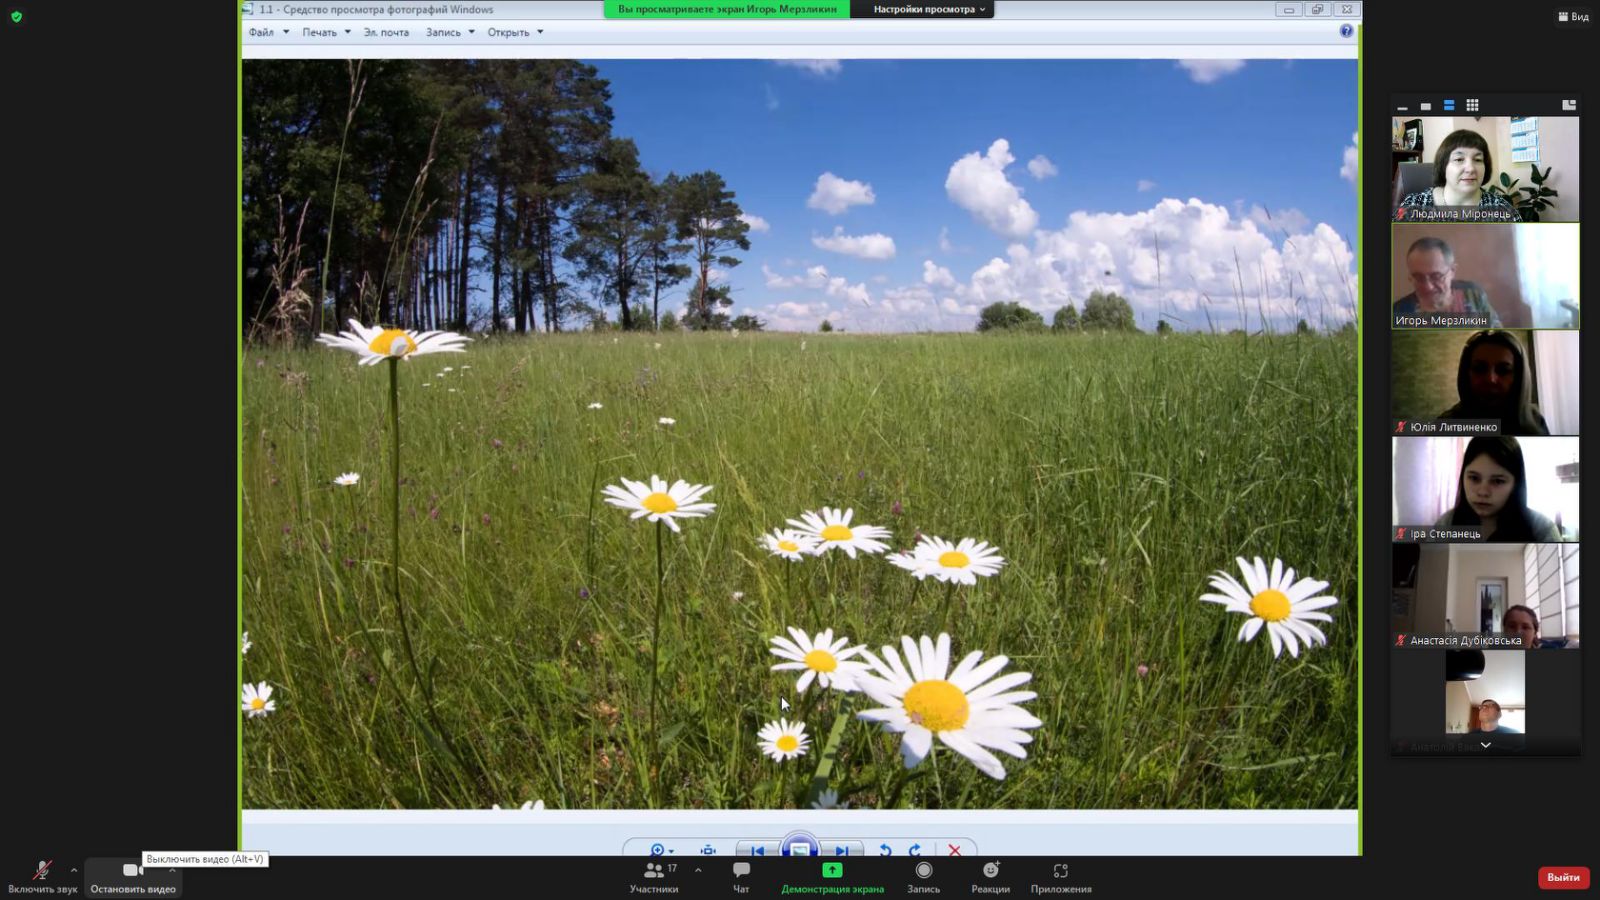Switch to grid gallery view icon
This screenshot has width=1600, height=900.
1472,105
